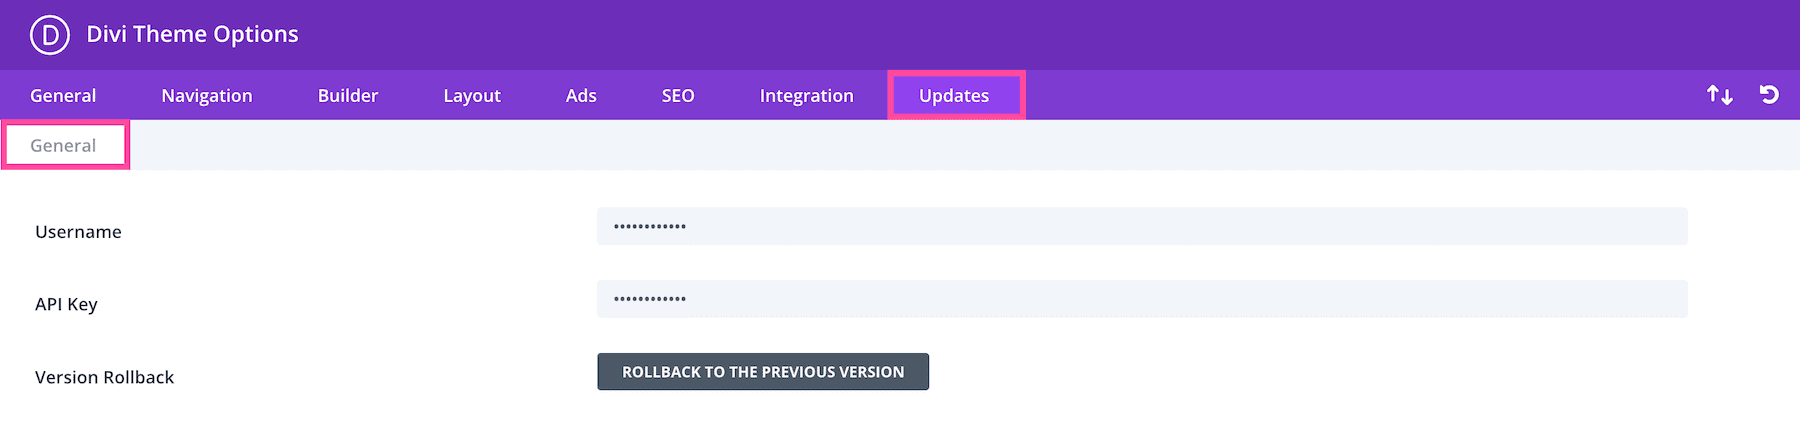The image size is (1800, 431).
Task: Open the Builder tab
Action: tap(348, 96)
